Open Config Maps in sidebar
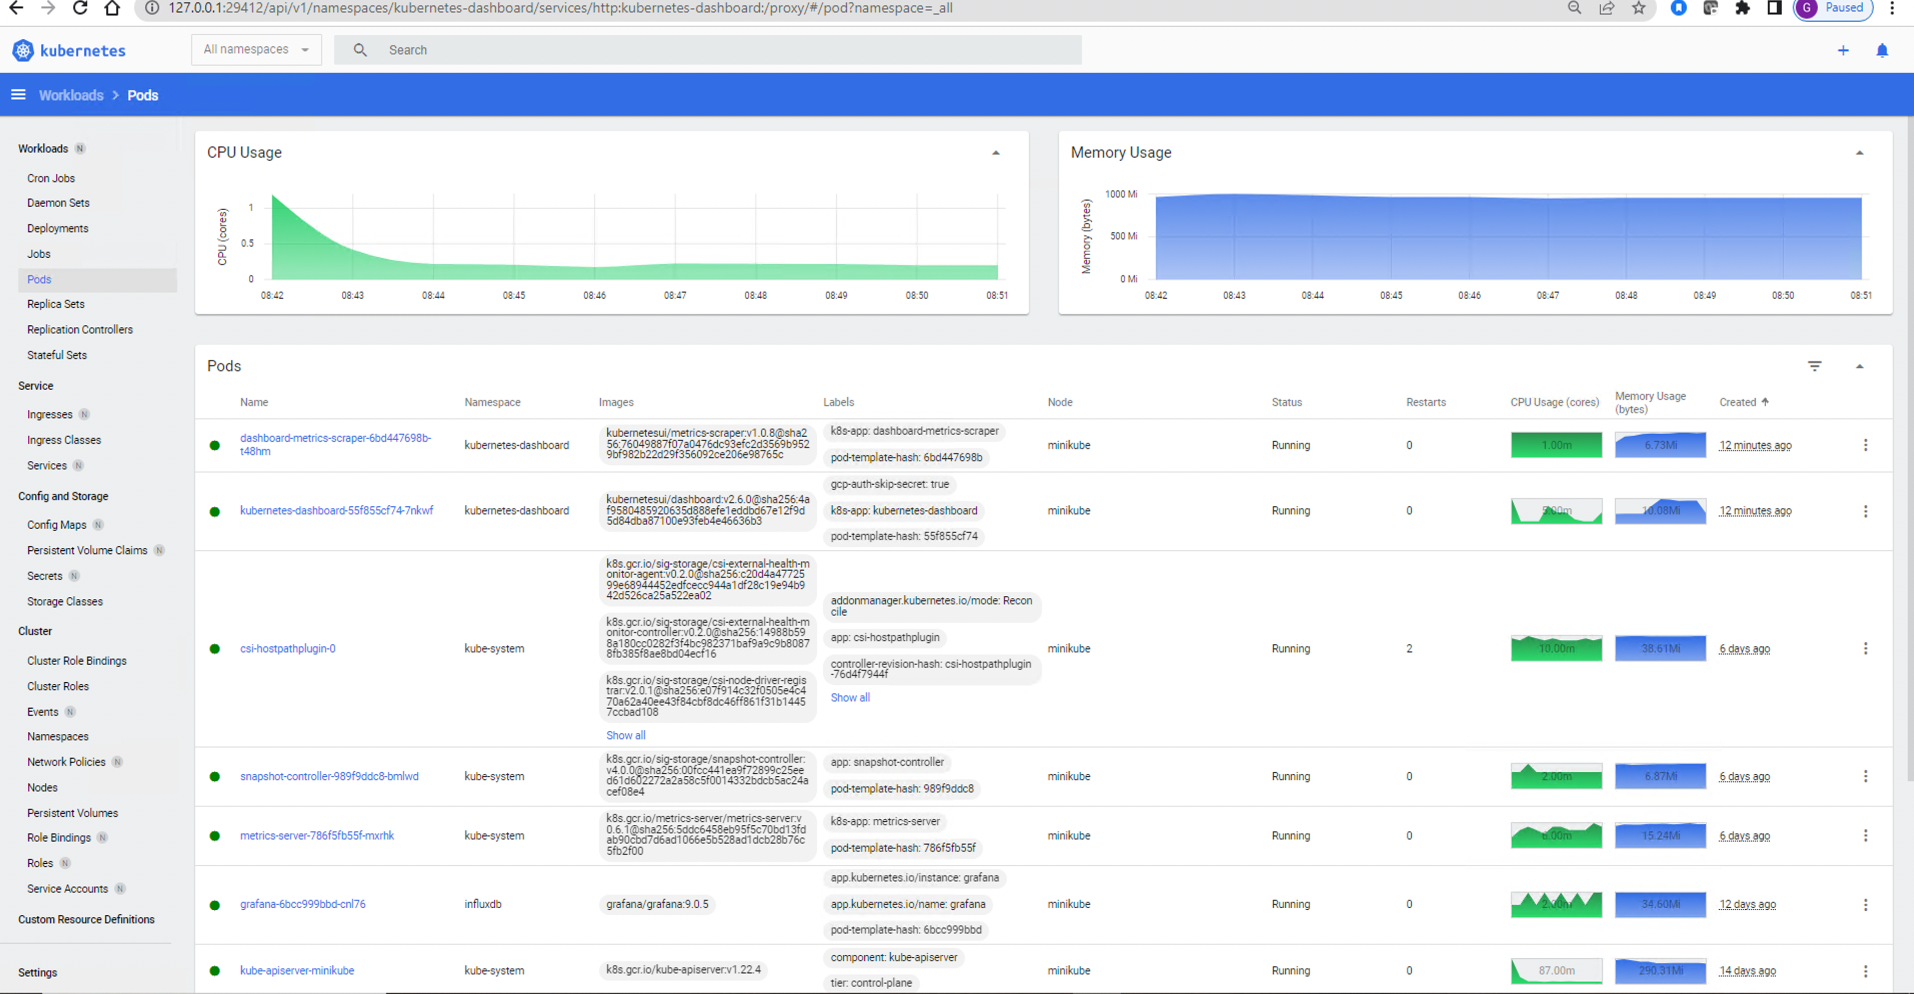The image size is (1914, 994). [x=57, y=525]
